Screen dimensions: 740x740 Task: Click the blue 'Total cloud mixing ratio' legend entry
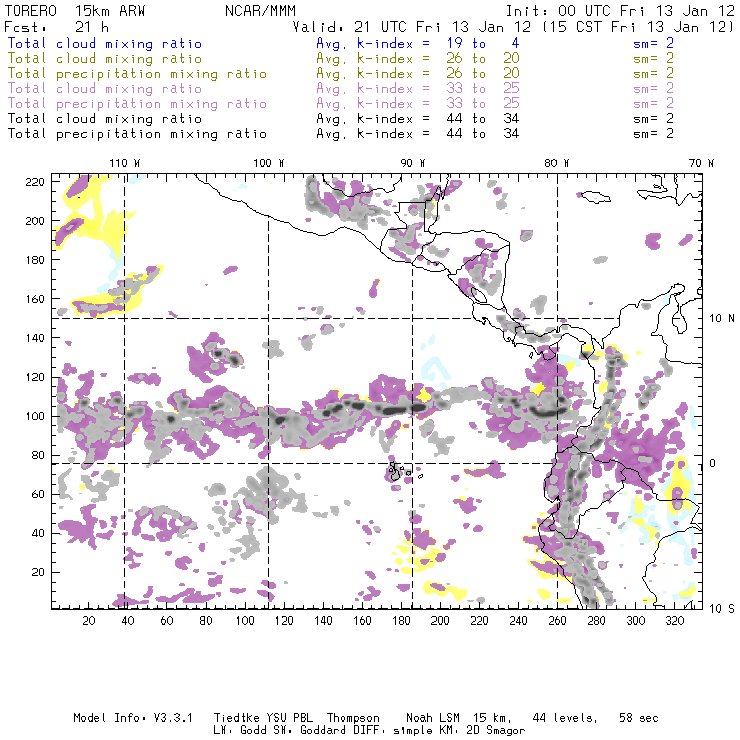coord(105,43)
